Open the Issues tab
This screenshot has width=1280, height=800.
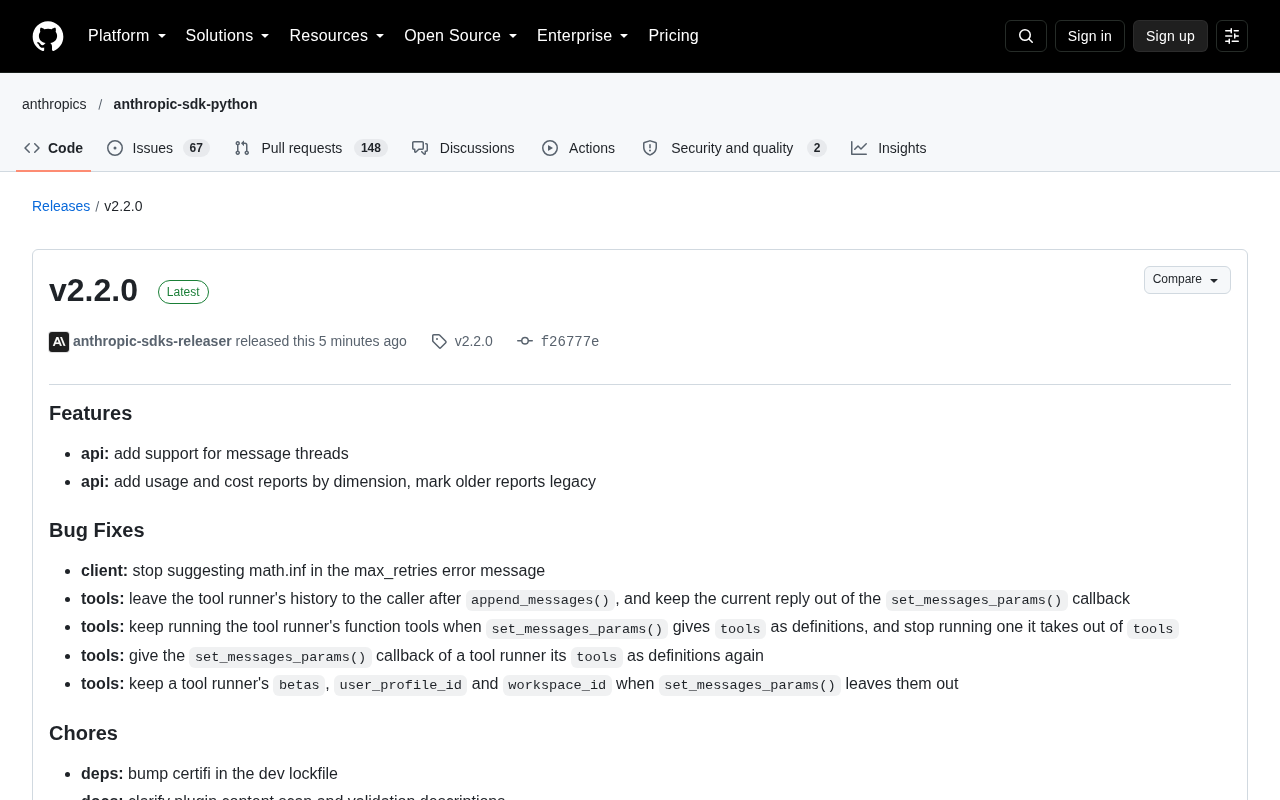click(158, 148)
